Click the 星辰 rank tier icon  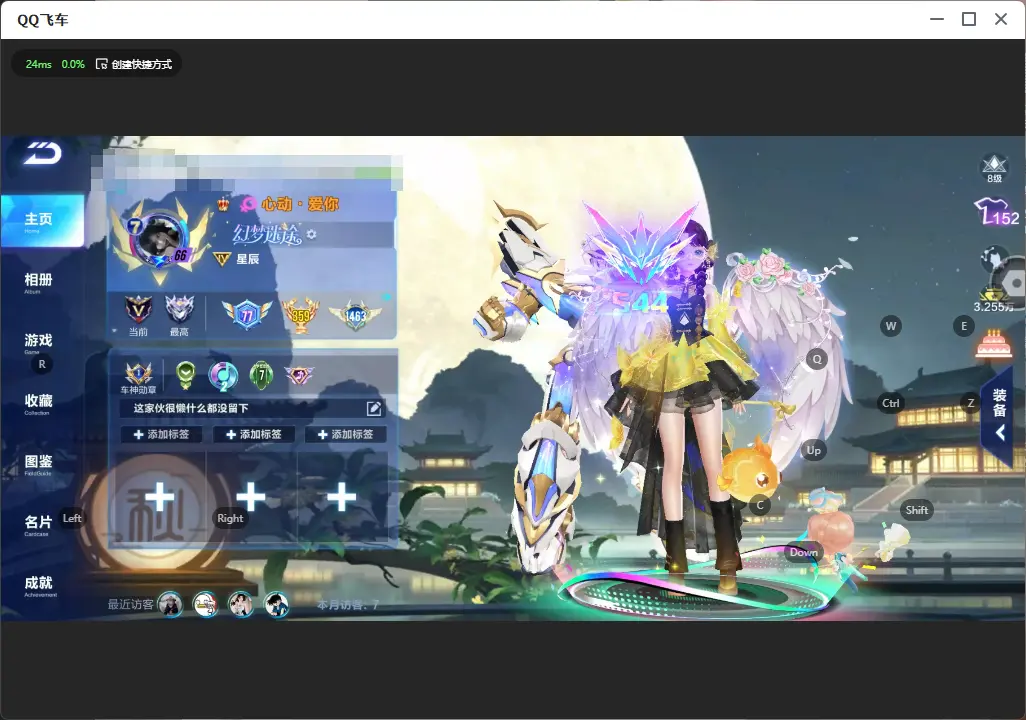coord(222,259)
